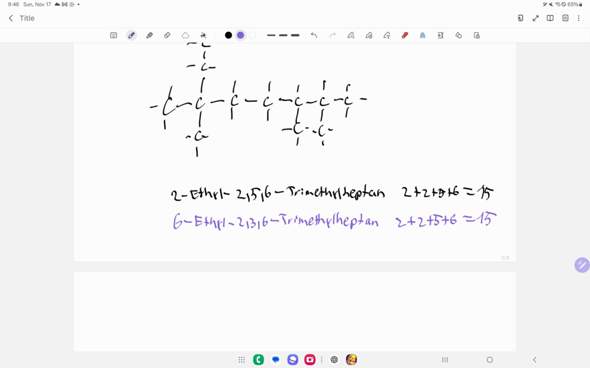Open the more options three-dot menu
The width and height of the screenshot is (590, 368).
[578, 18]
